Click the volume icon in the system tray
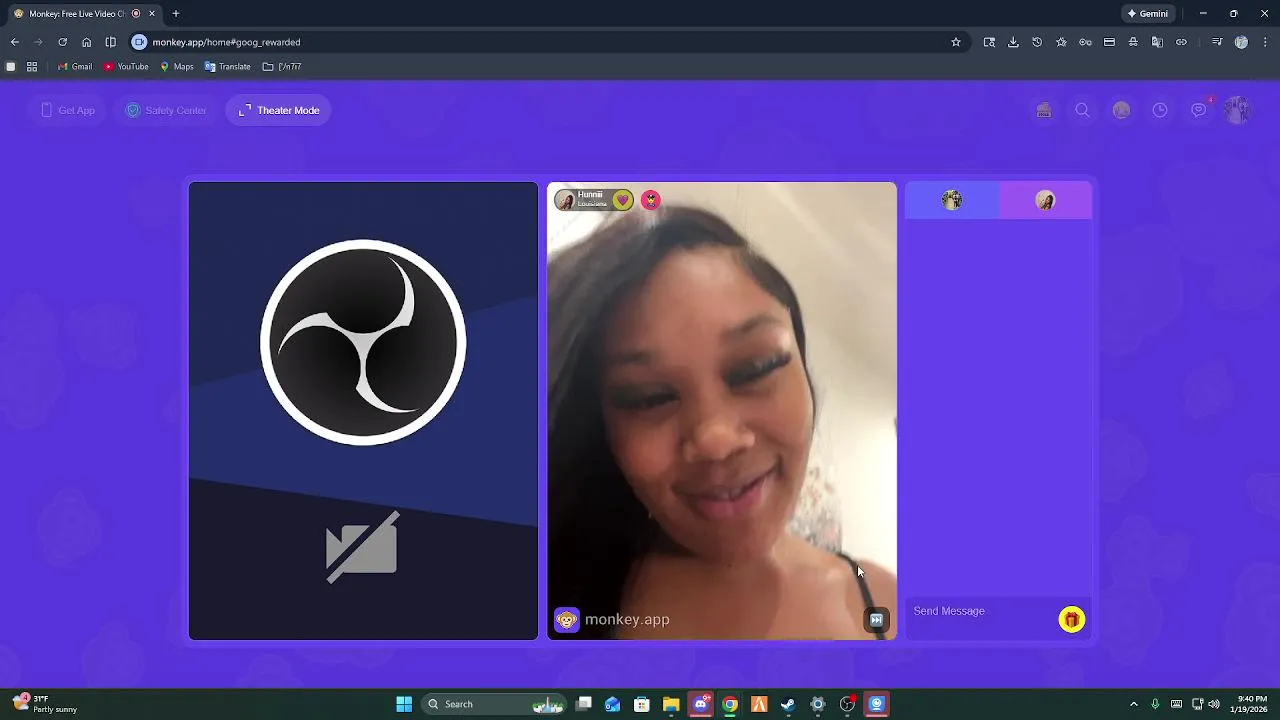 pyautogui.click(x=1215, y=704)
